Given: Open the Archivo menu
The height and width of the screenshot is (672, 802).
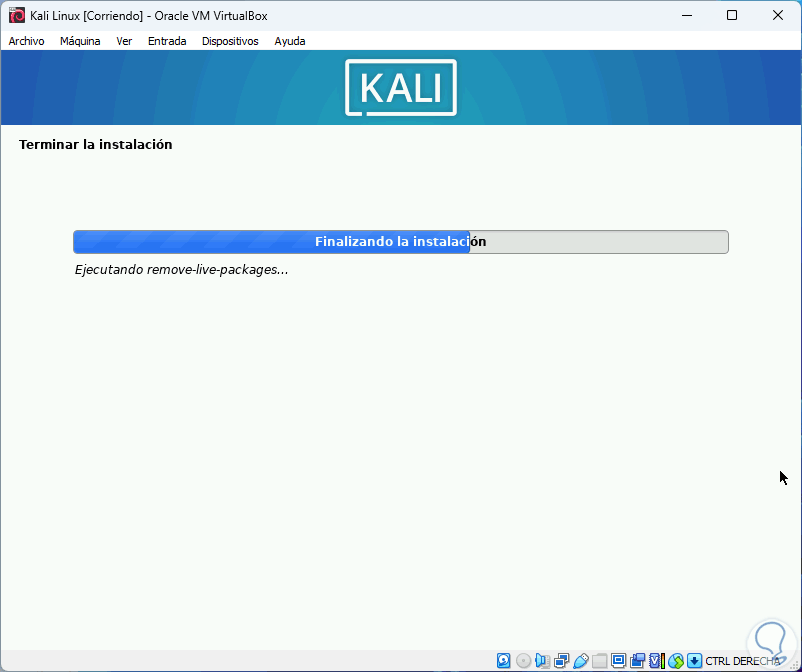Looking at the screenshot, I should click(x=27, y=41).
